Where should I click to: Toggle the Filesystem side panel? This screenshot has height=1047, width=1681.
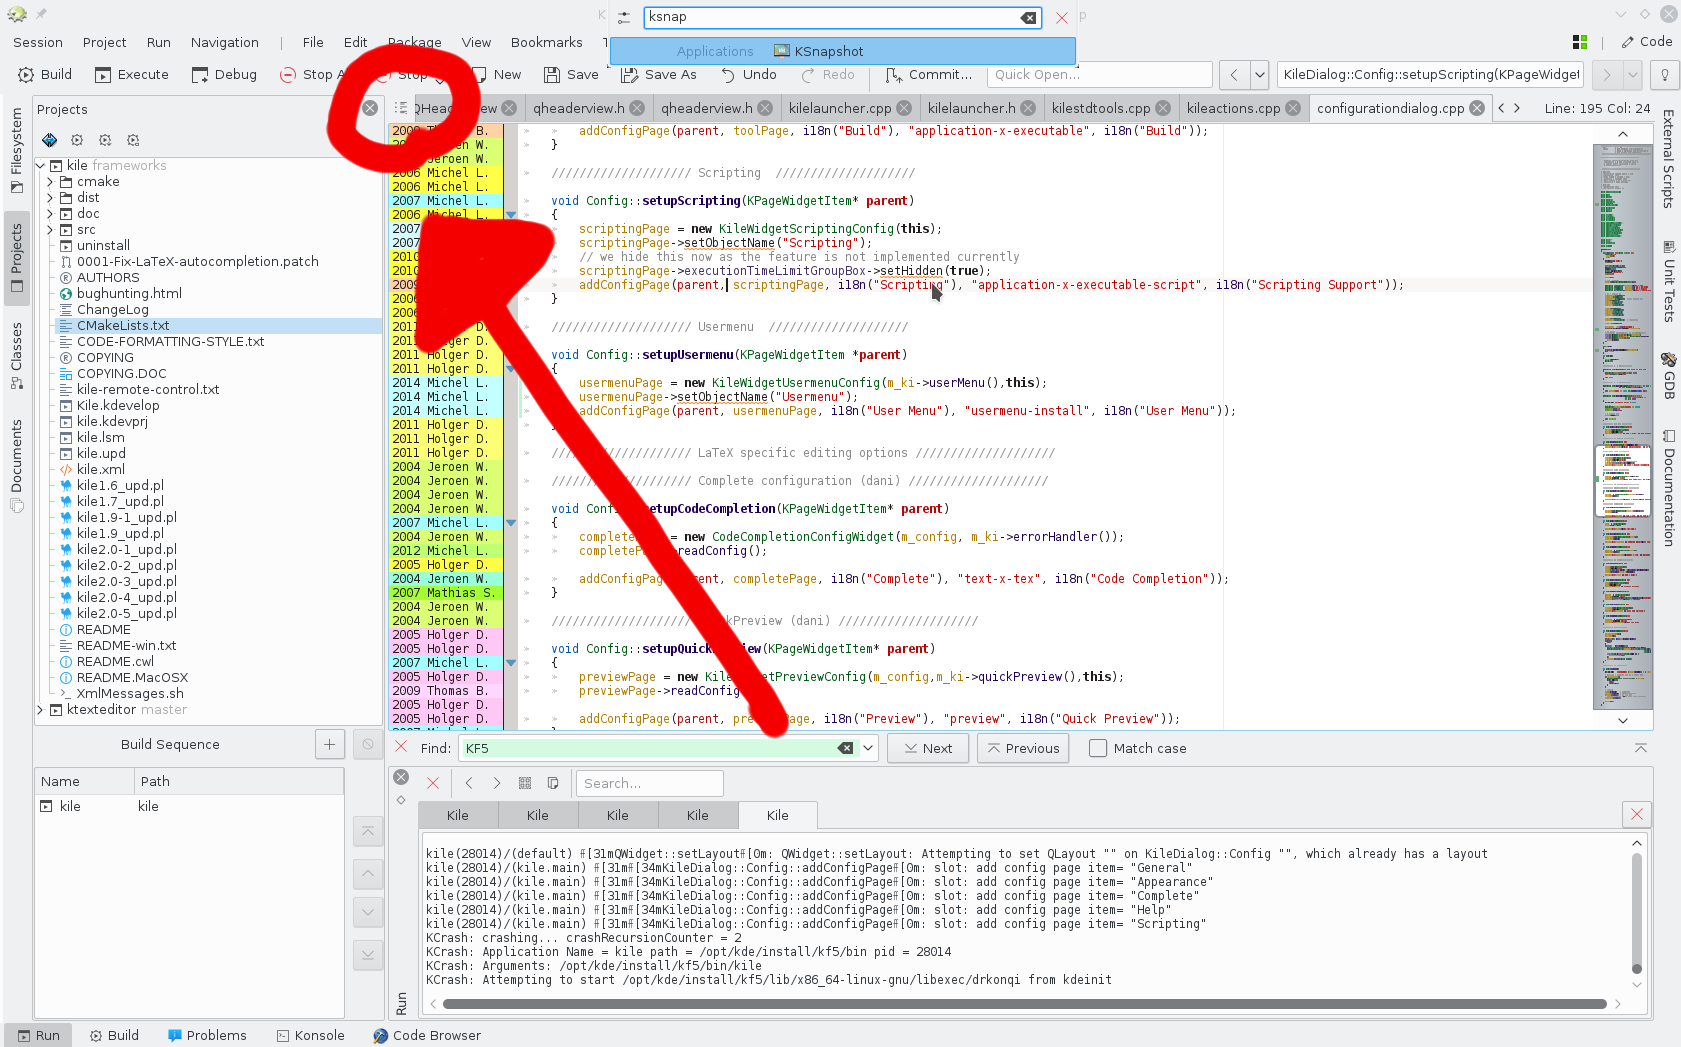coord(16,150)
